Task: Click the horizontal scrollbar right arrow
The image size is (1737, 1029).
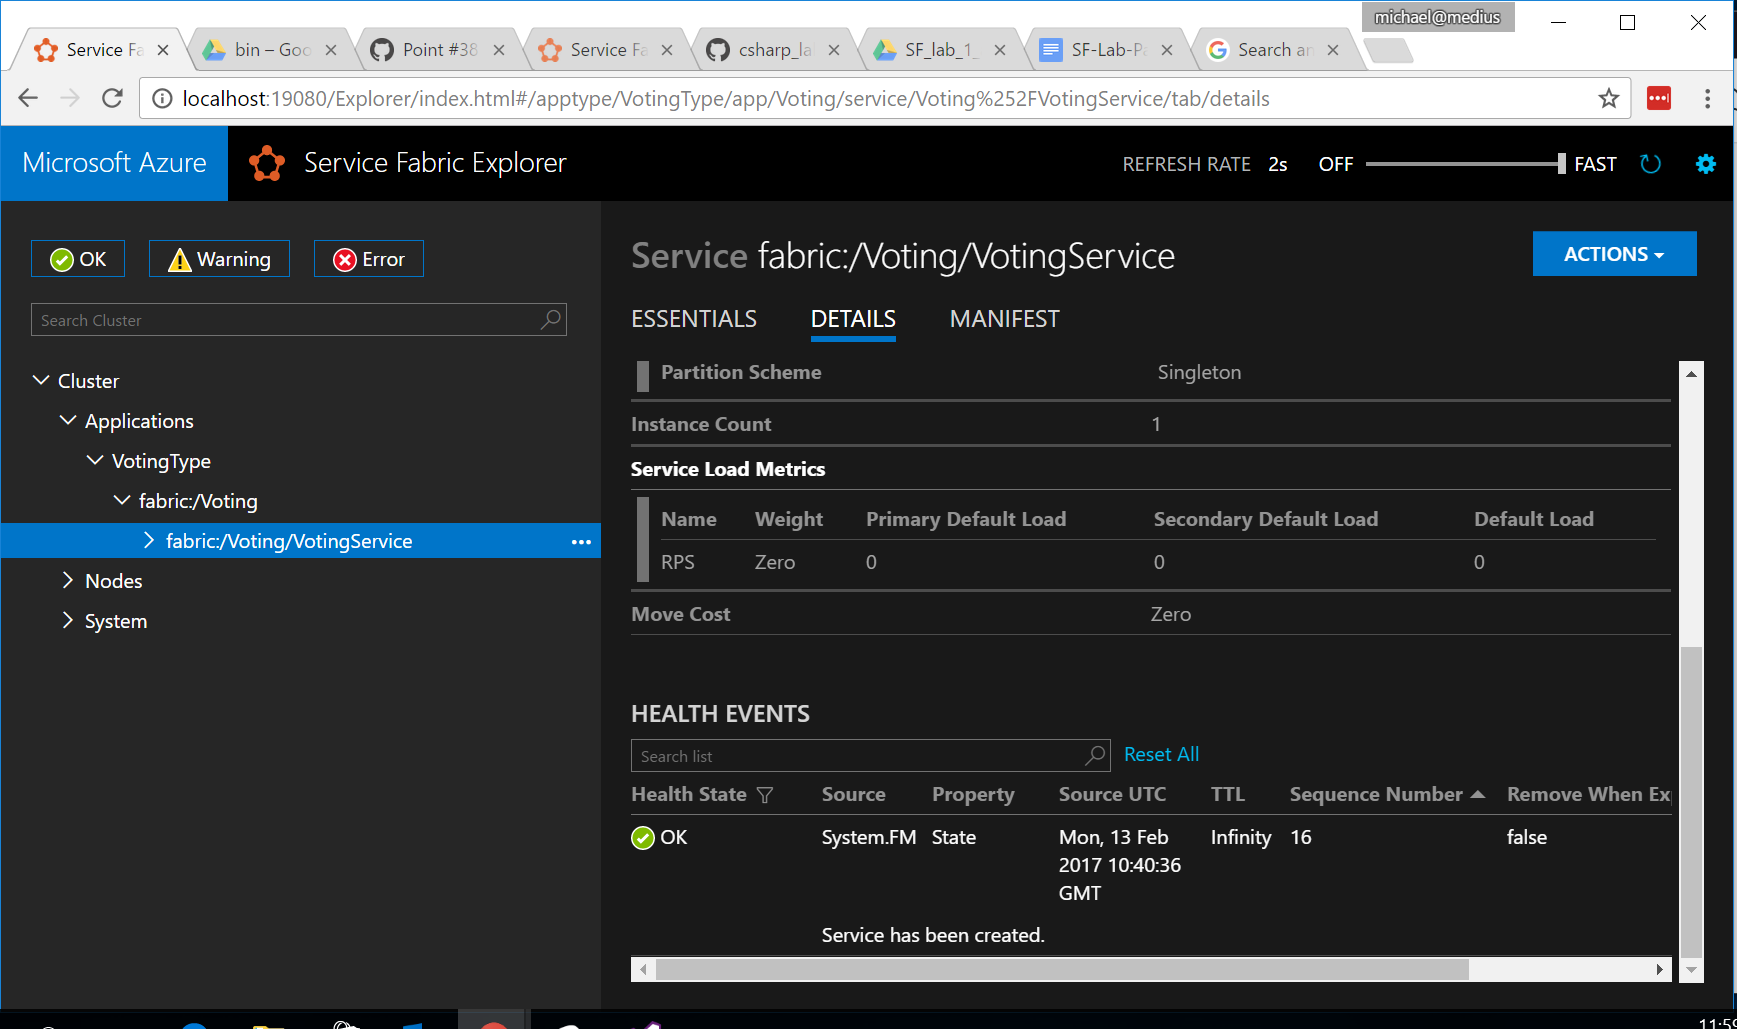Action: coord(1660,969)
